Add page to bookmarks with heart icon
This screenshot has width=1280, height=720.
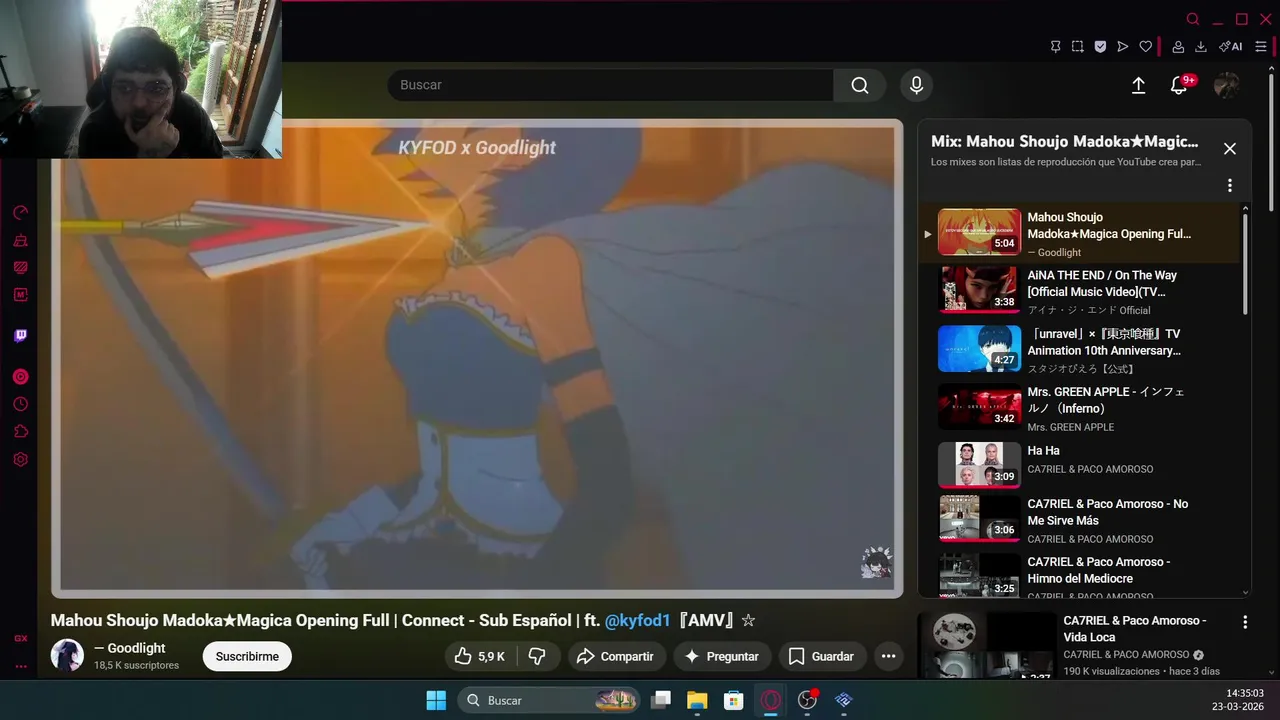click(1146, 47)
